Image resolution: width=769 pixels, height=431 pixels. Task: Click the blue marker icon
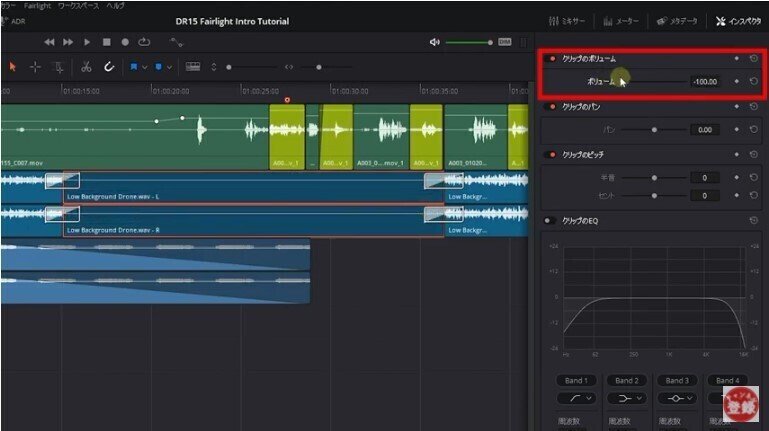point(158,67)
